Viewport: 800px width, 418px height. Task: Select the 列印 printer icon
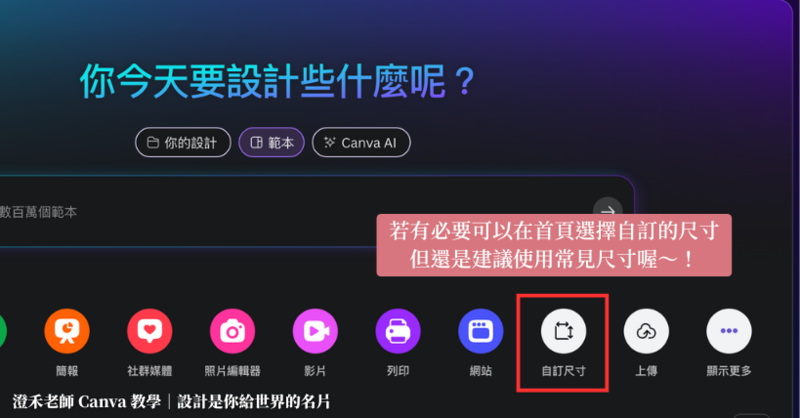click(398, 331)
